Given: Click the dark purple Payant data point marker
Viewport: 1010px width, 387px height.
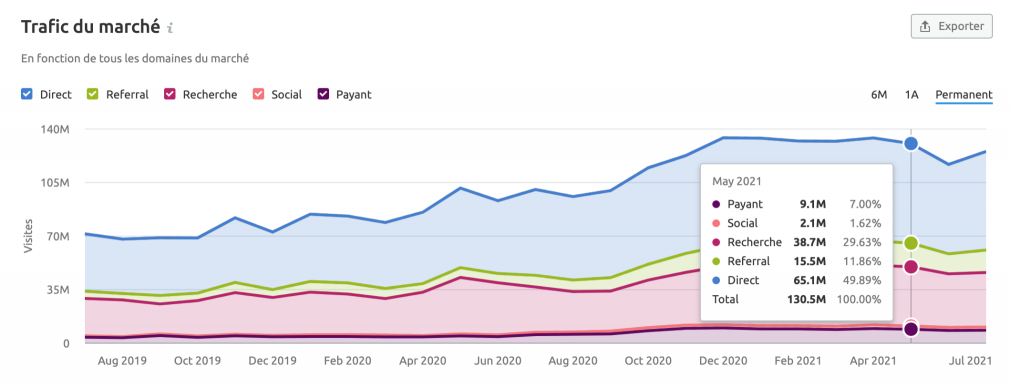Looking at the screenshot, I should tap(911, 329).
